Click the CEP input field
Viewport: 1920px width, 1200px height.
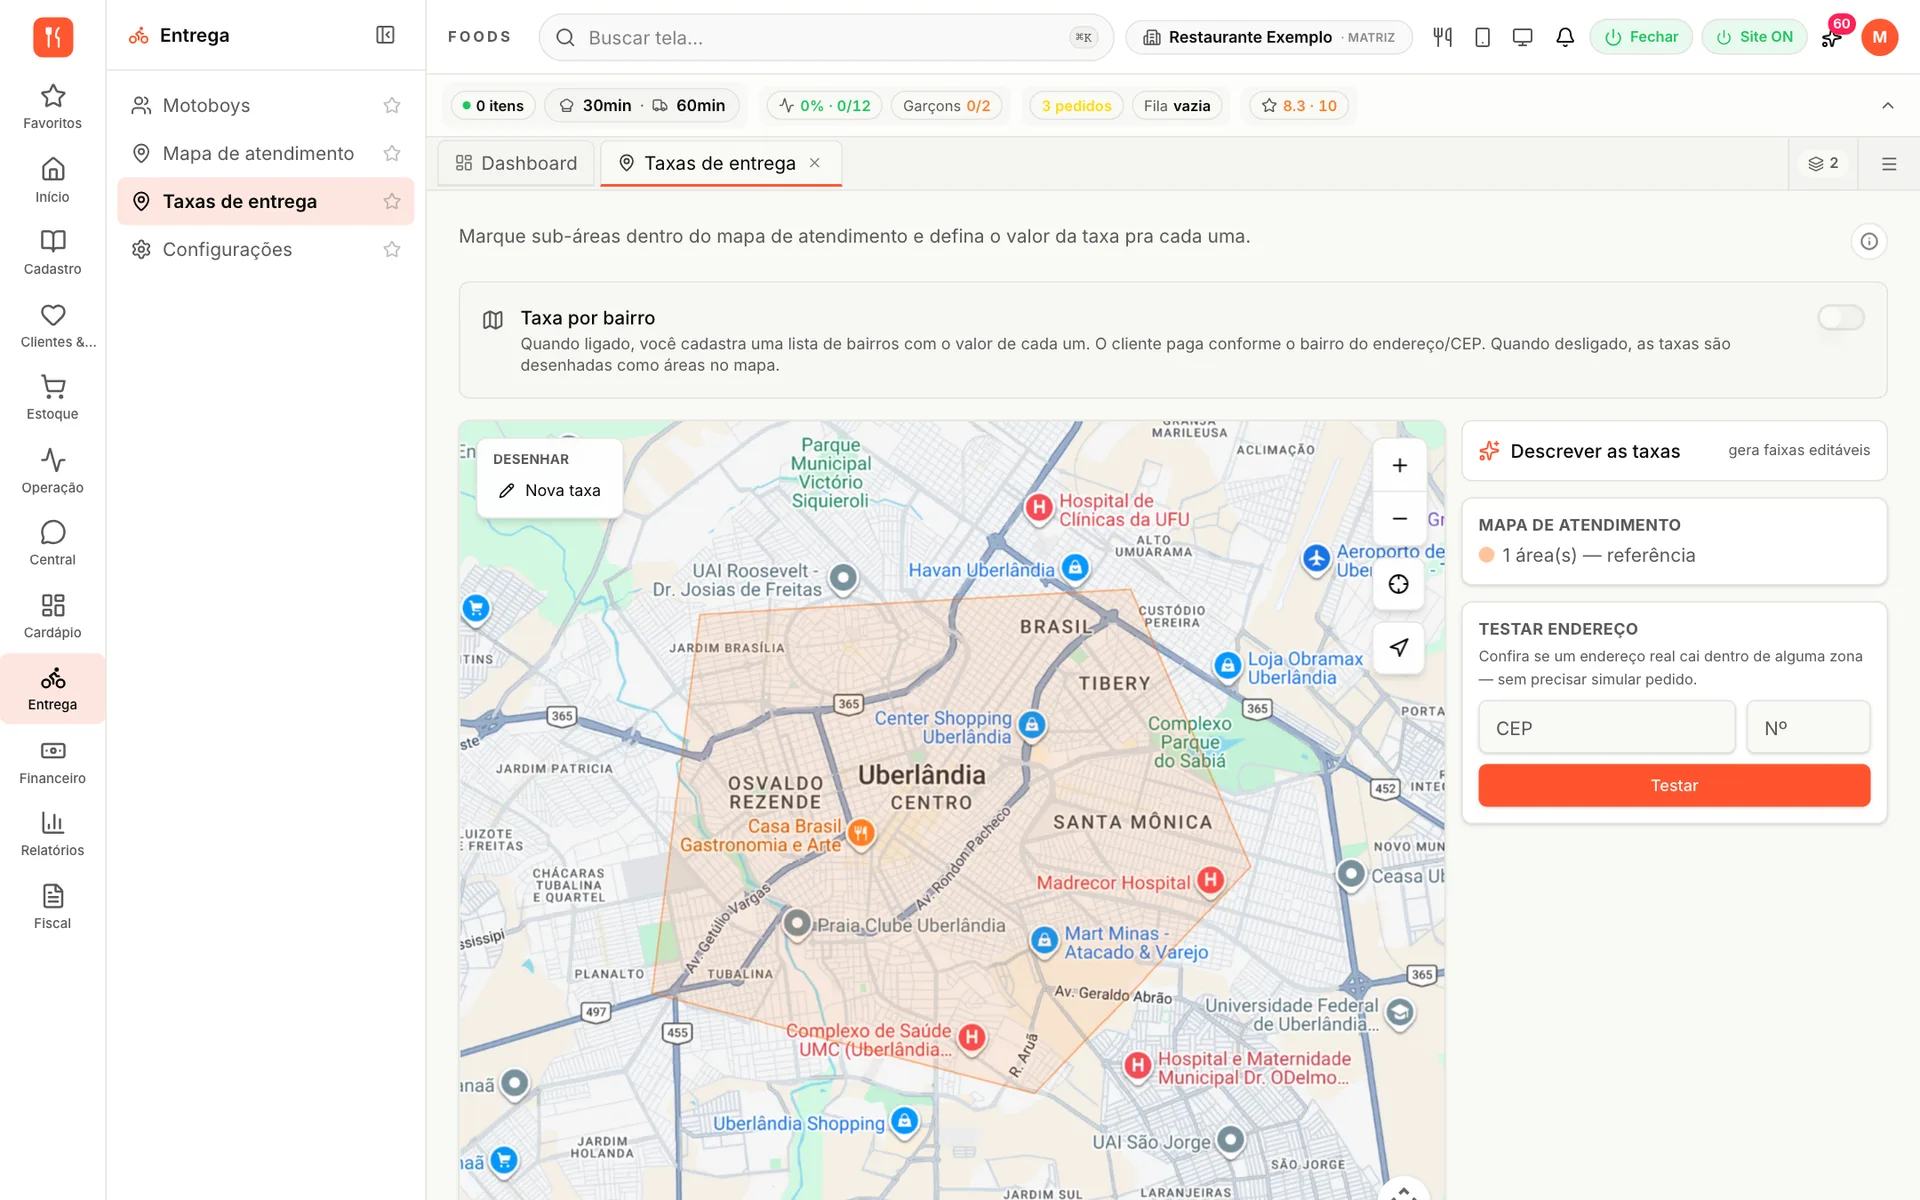pyautogui.click(x=1606, y=728)
